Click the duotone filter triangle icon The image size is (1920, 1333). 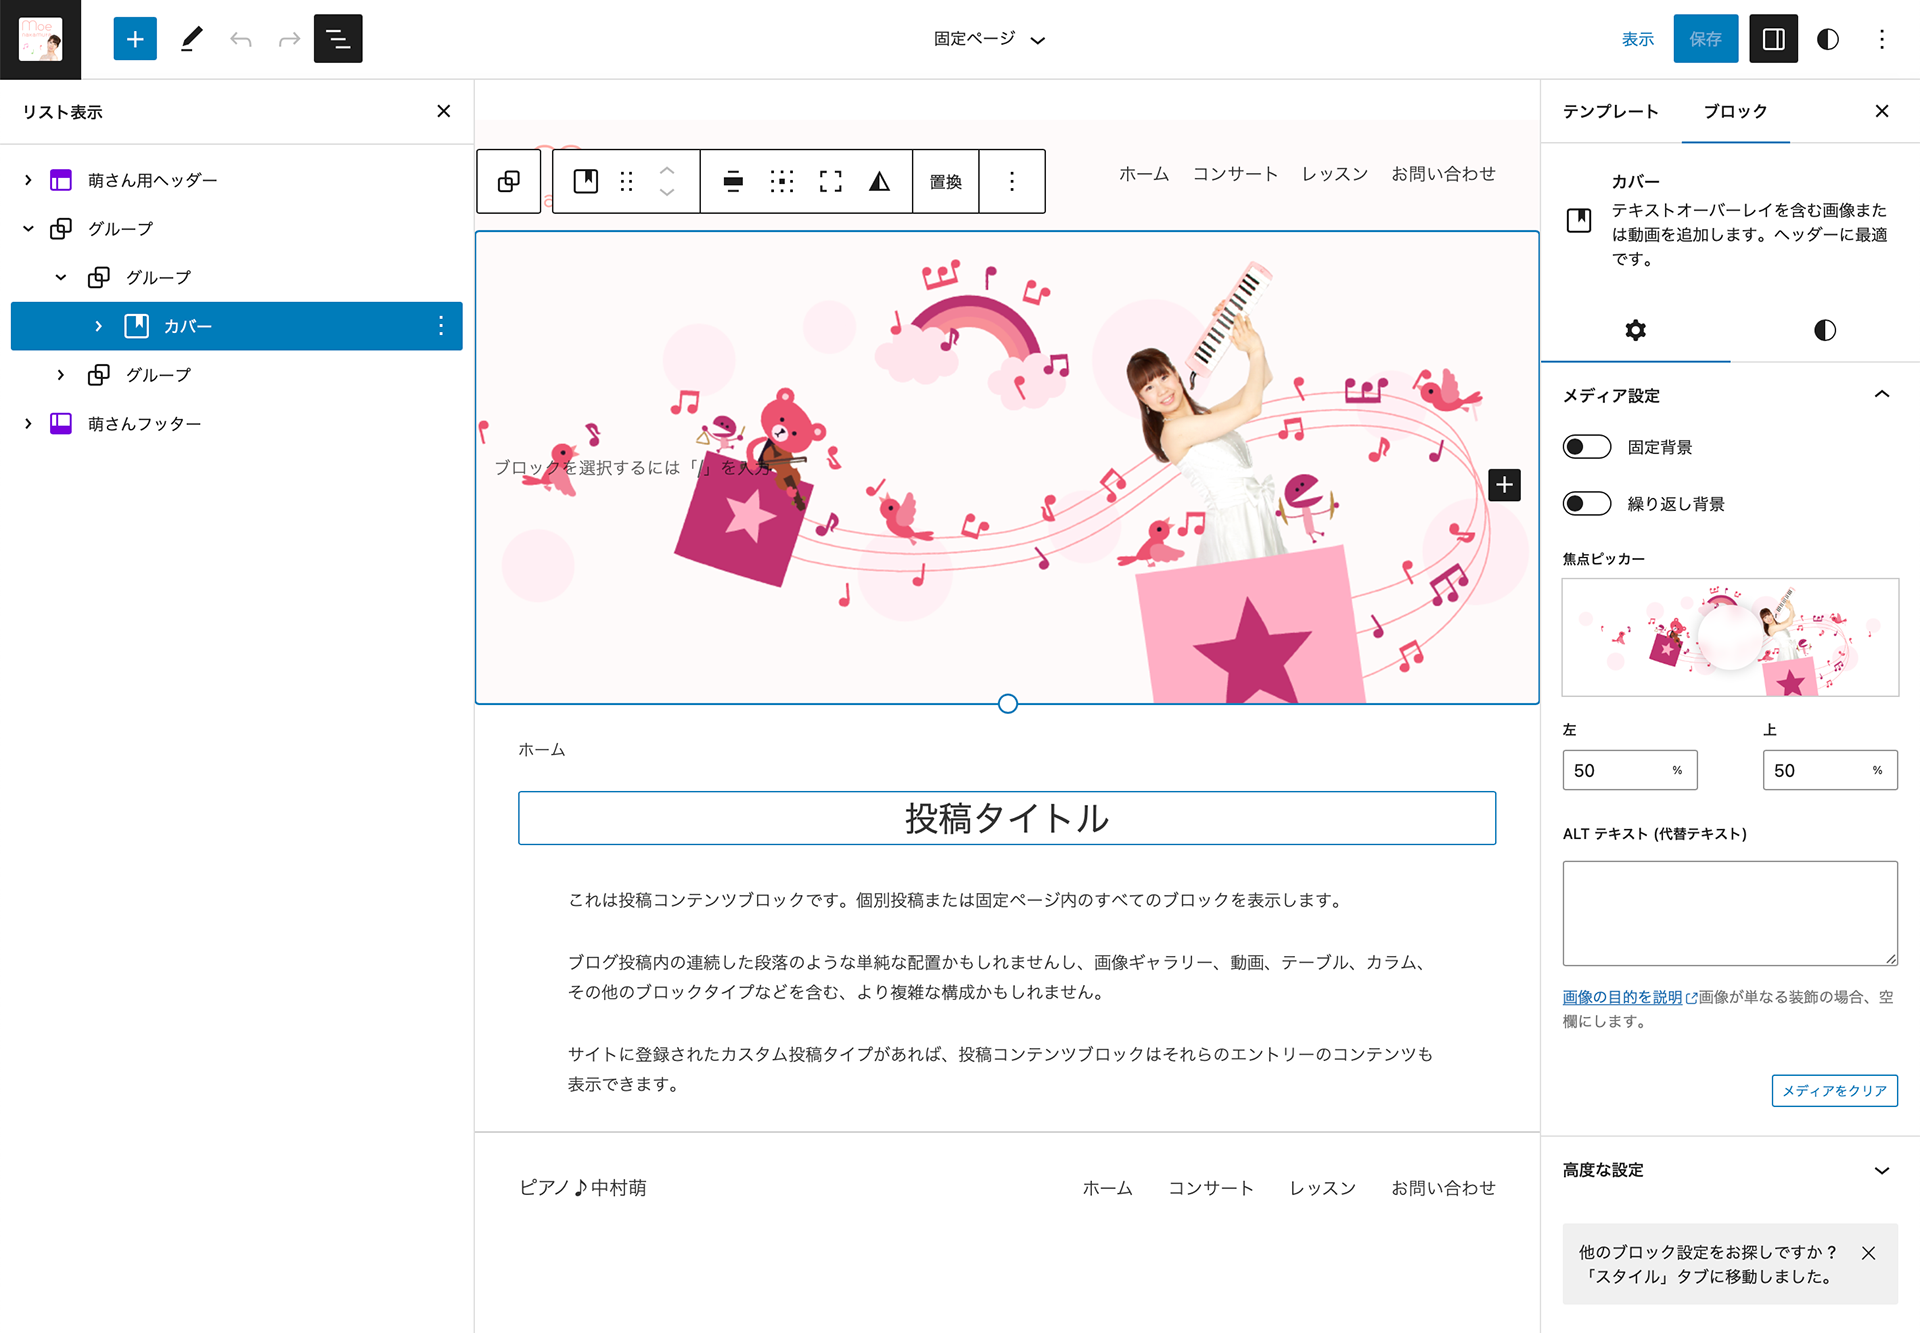(879, 181)
